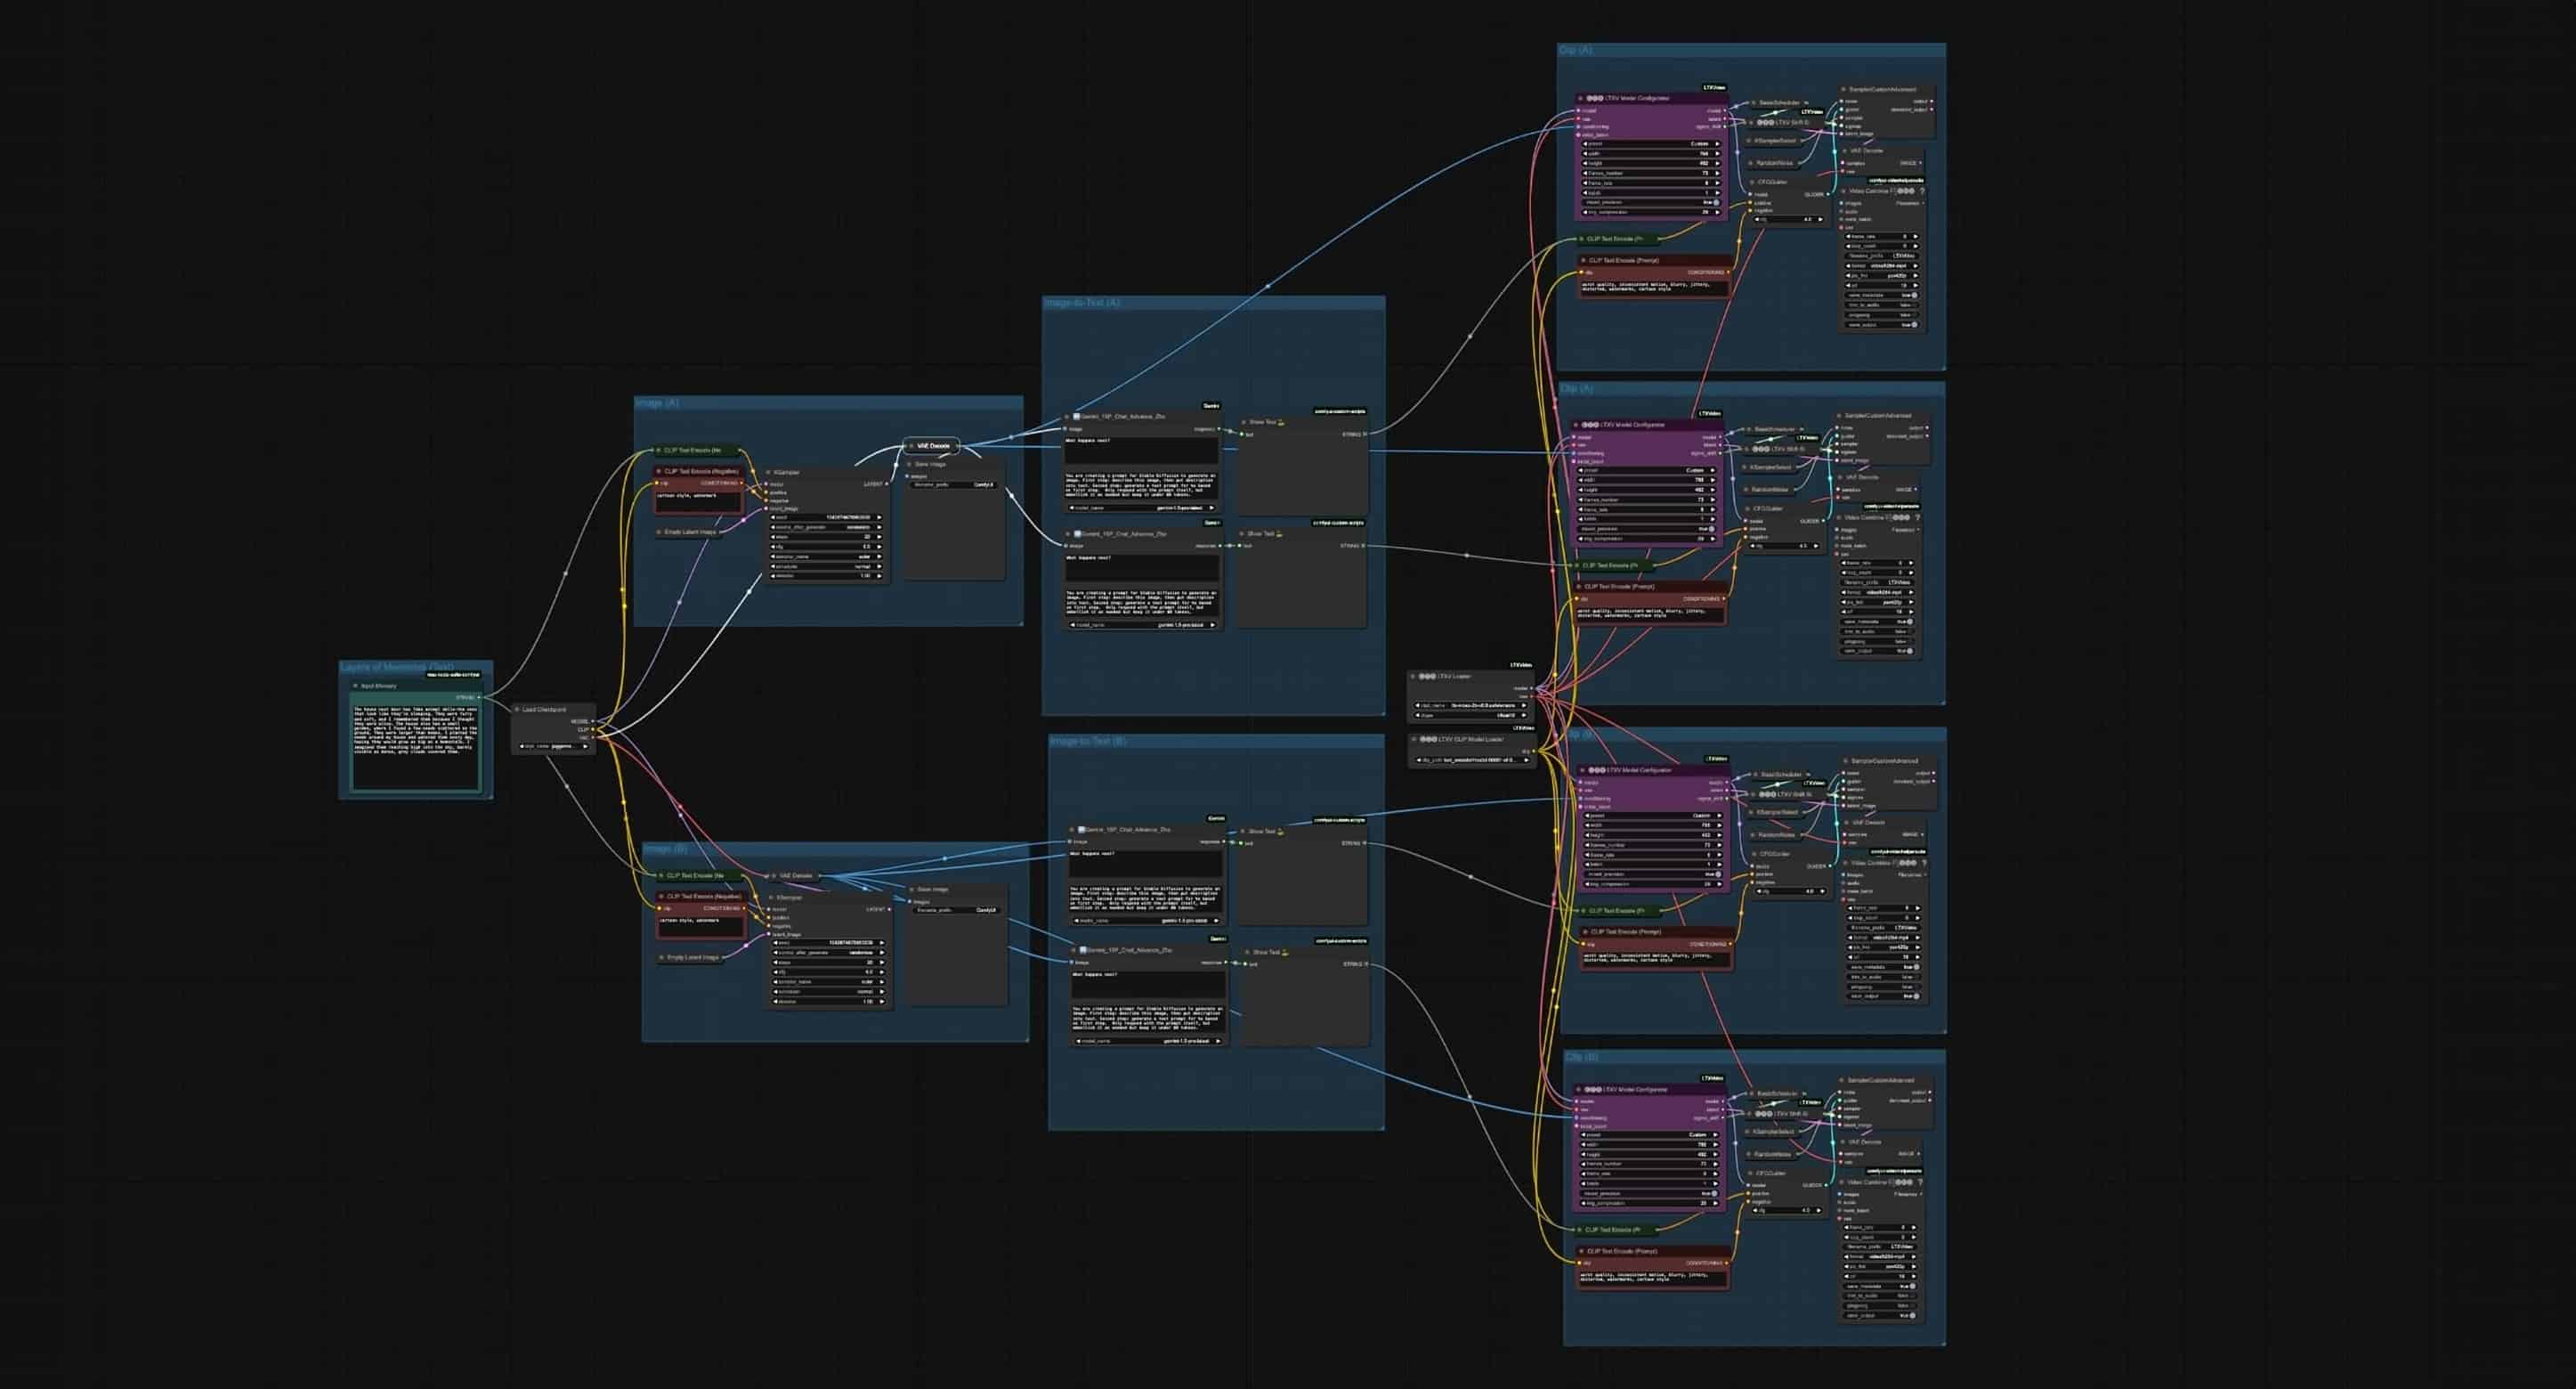Click the Image (A) group title header
The width and height of the screenshot is (2576, 1389).
pyautogui.click(x=658, y=403)
